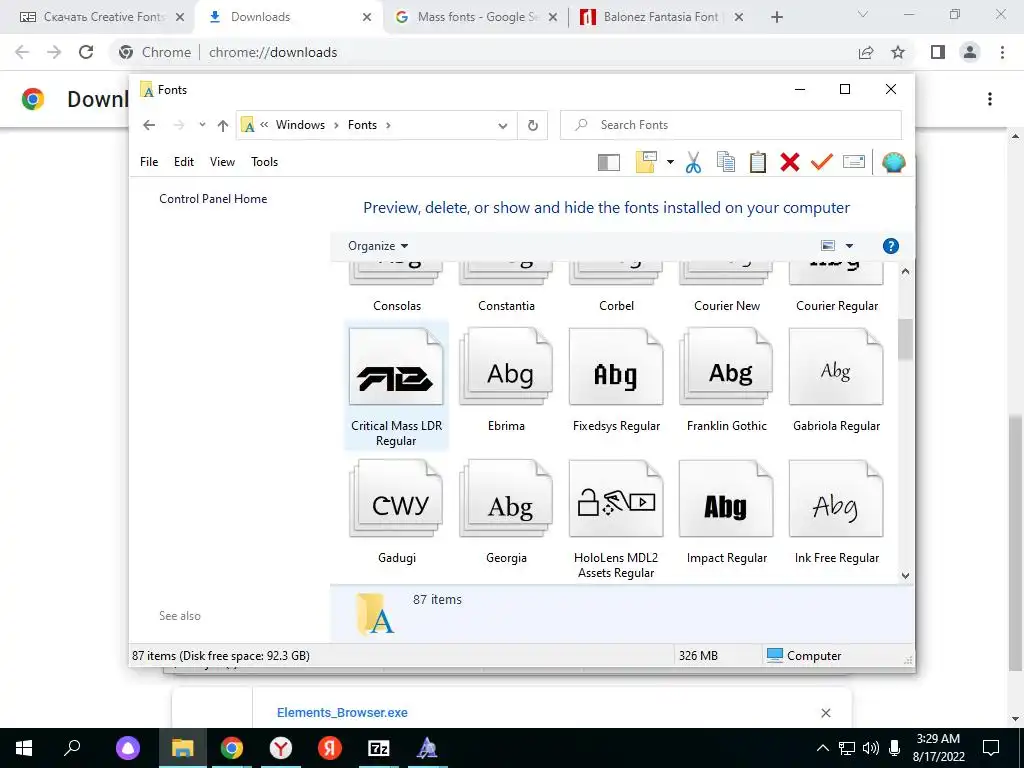This screenshot has width=1024, height=768.
Task: Click the red X Delete icon
Action: pyautogui.click(x=790, y=162)
